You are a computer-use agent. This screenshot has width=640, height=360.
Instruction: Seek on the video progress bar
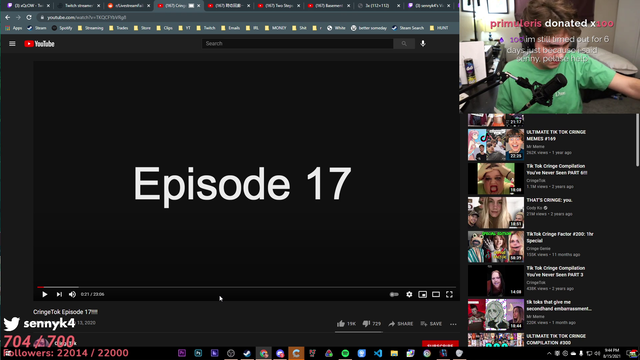[x=247, y=287]
